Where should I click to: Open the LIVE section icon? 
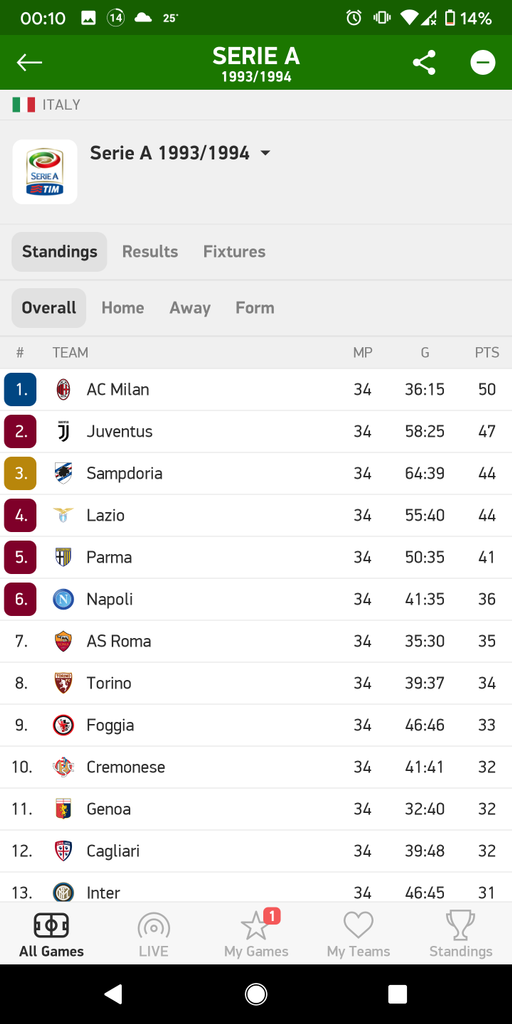pos(153,926)
